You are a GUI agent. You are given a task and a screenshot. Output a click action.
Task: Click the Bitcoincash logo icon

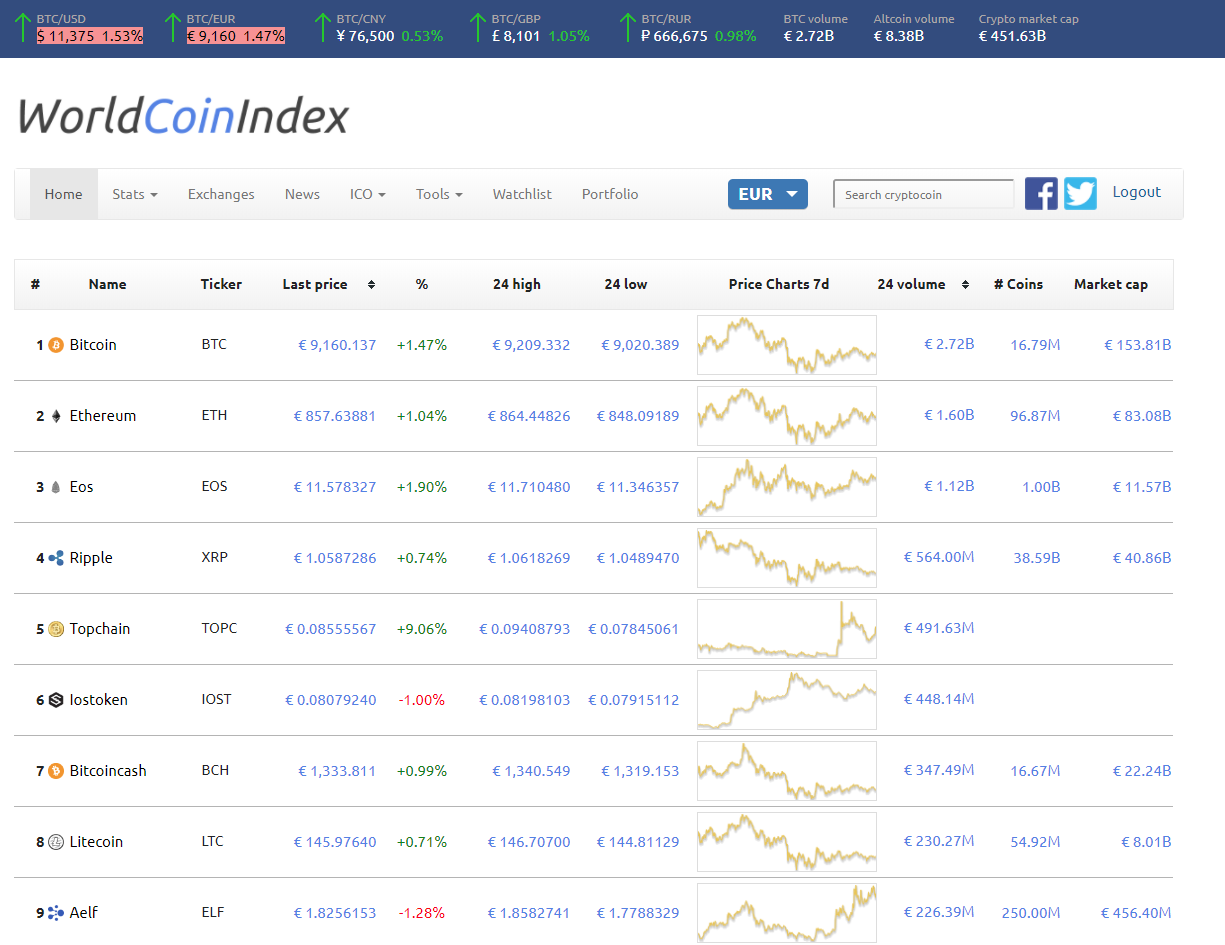coord(56,771)
